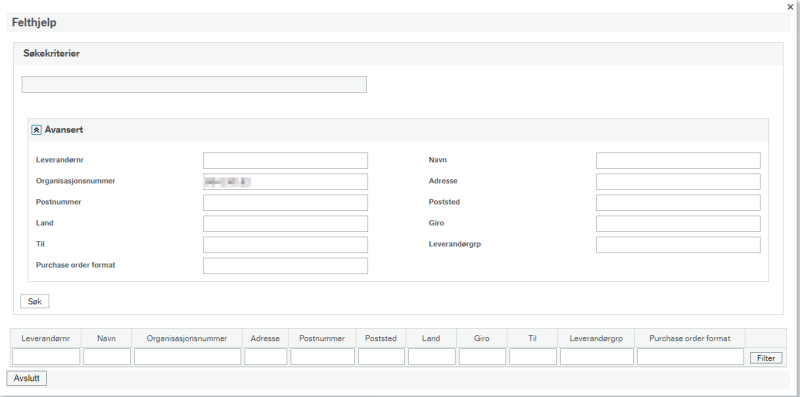Image resolution: width=800 pixels, height=397 pixels.
Task: Click the Til input in Avansert
Action: (285, 244)
